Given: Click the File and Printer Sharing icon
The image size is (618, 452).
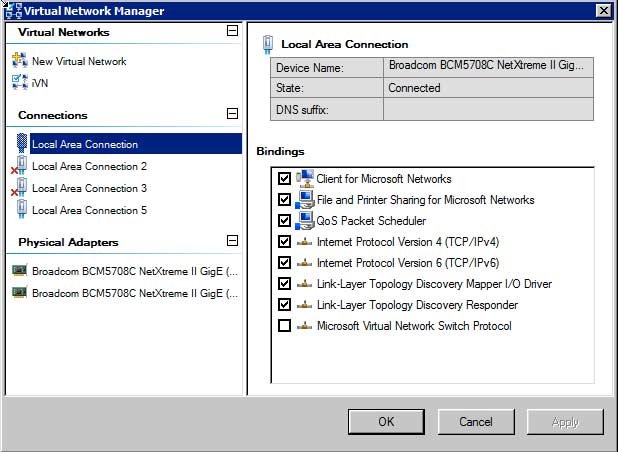Looking at the screenshot, I should coord(305,200).
